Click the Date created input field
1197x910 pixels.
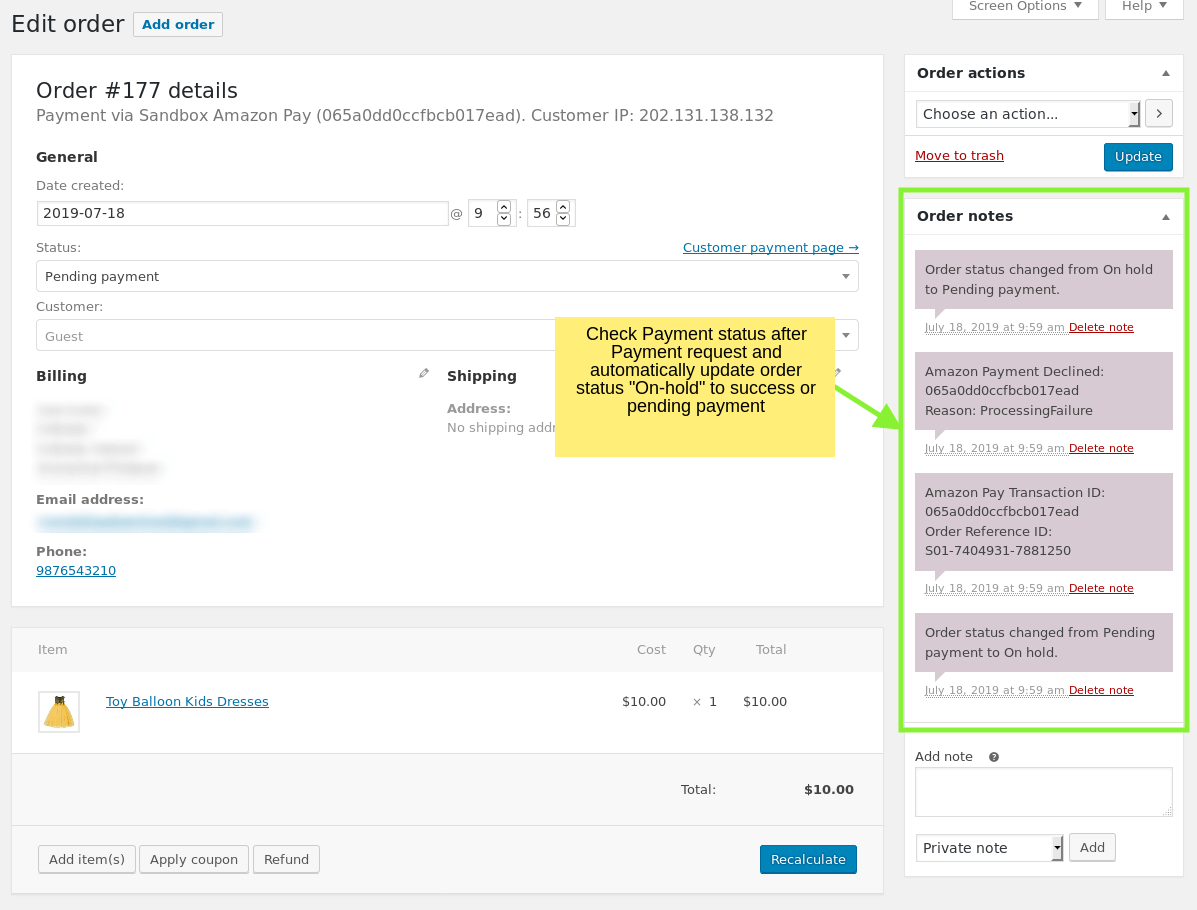click(242, 213)
